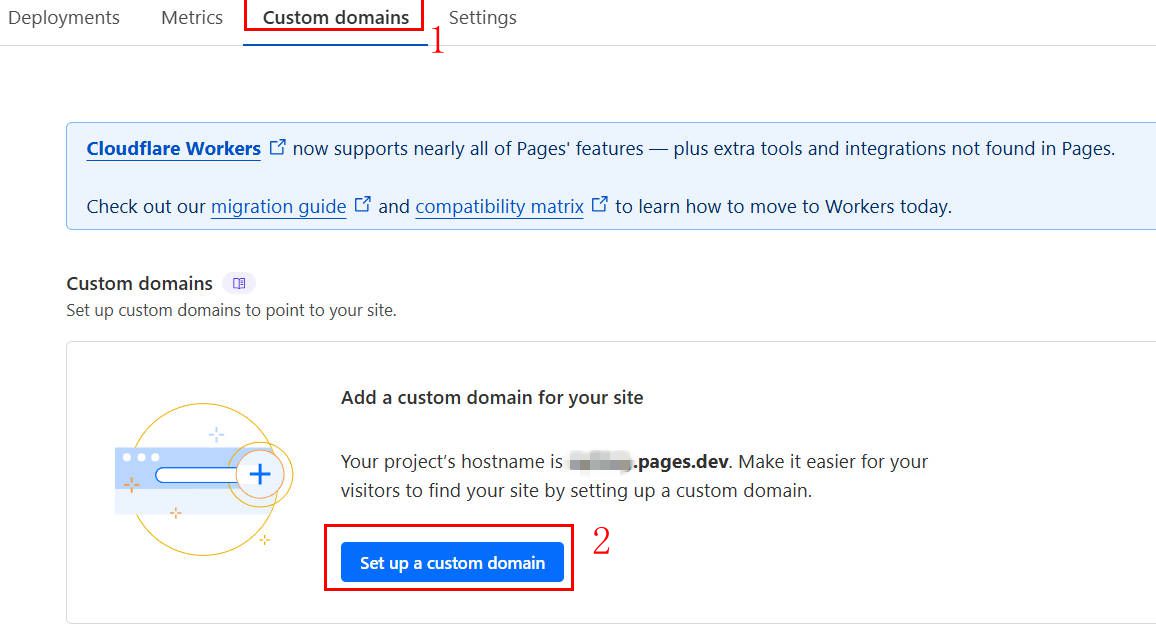Open the compatibility matrix link

tap(499, 207)
